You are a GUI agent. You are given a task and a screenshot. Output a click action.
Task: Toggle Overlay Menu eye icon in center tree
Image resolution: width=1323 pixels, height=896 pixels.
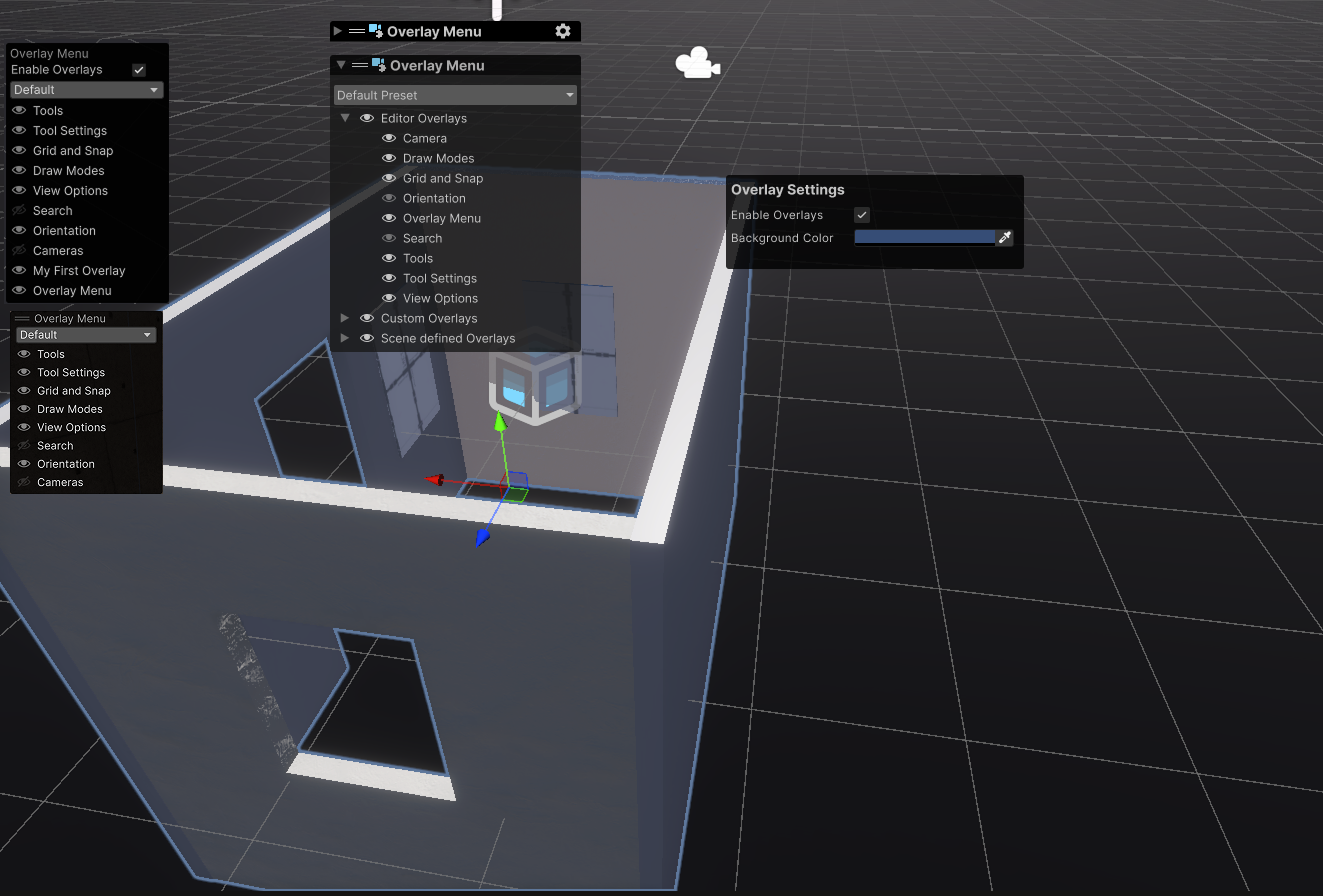click(389, 219)
